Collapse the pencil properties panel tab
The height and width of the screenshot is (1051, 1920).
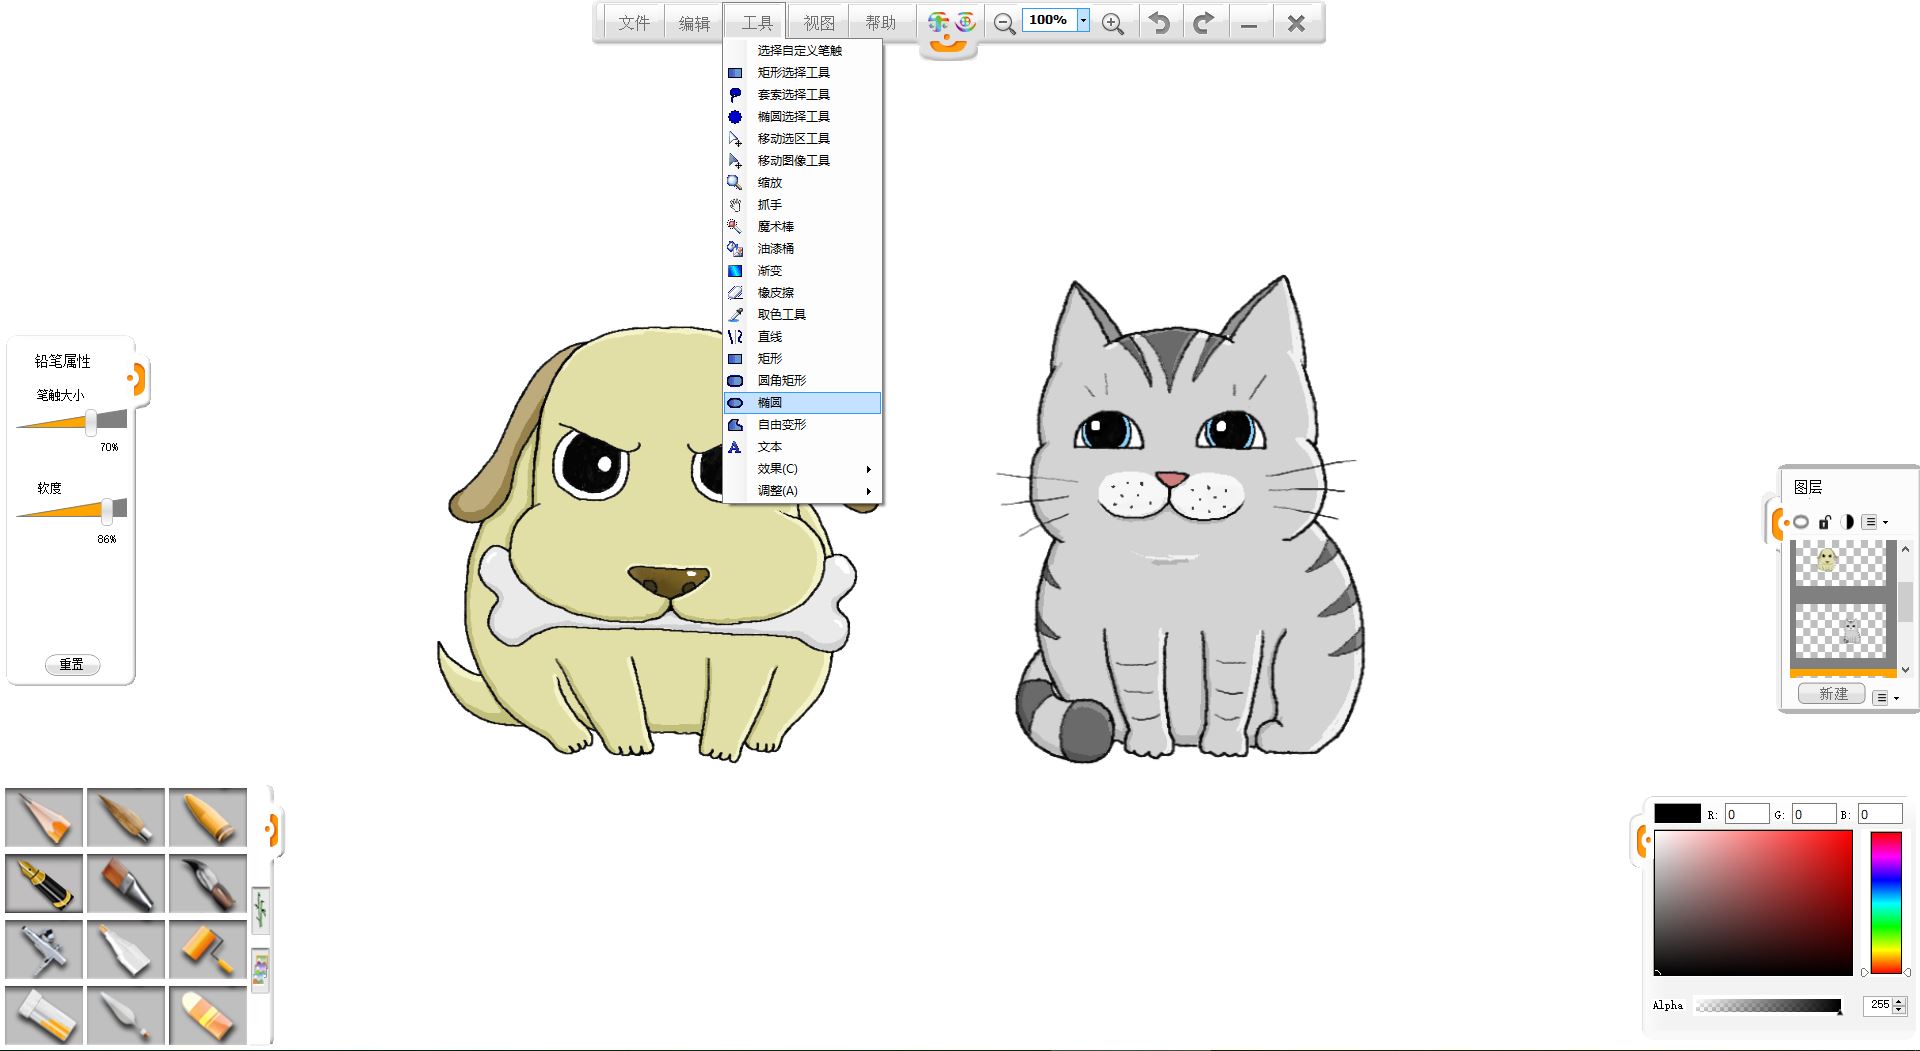137,379
